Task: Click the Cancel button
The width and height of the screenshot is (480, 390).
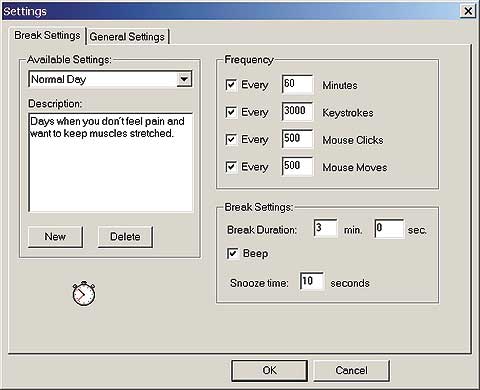Action: pyautogui.click(x=351, y=370)
